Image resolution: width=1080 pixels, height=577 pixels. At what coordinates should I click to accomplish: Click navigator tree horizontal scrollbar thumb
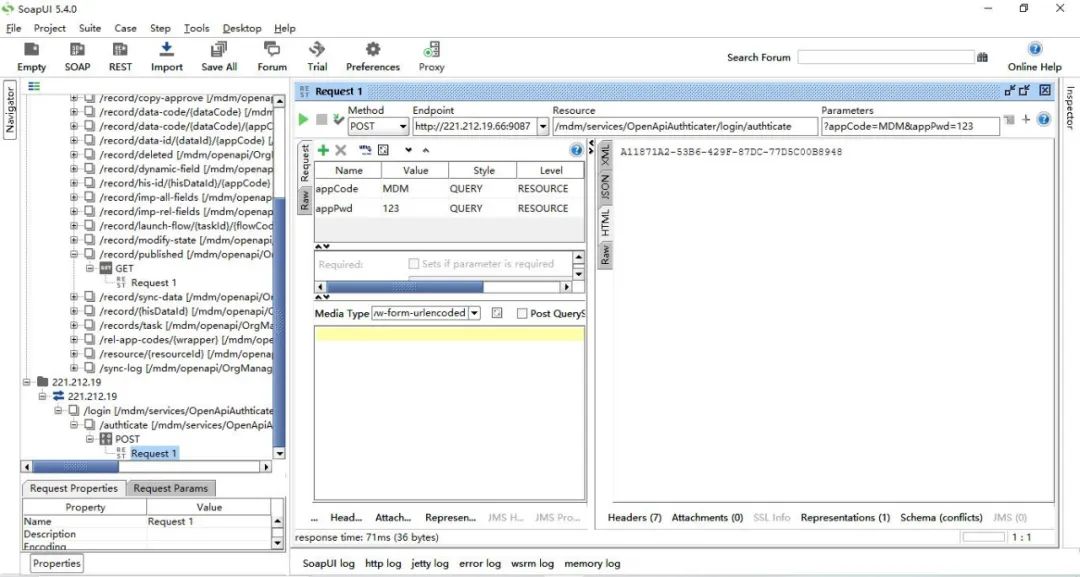point(76,467)
